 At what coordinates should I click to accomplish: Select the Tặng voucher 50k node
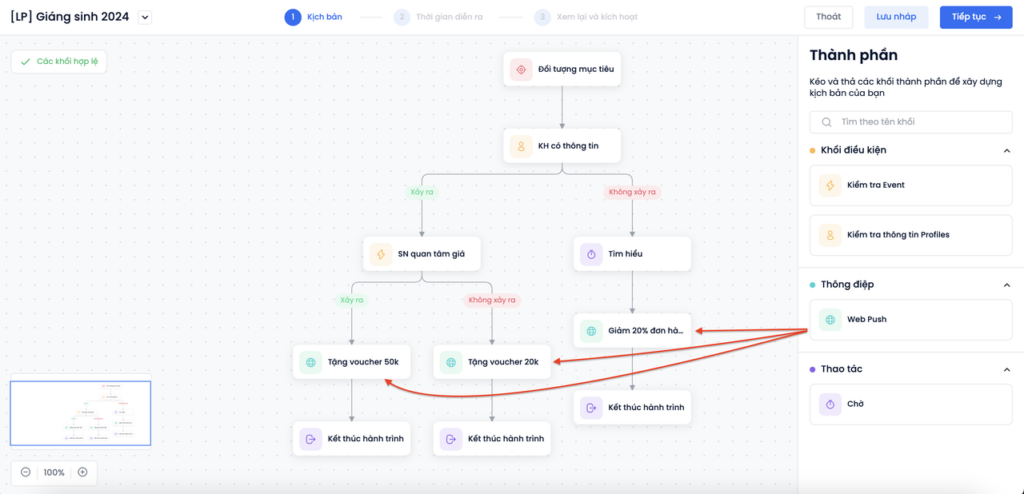[x=352, y=361]
